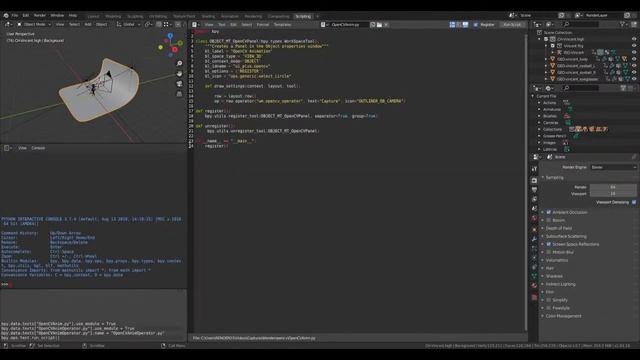The image size is (640, 360).
Task: Open the viewport Add menu
Action: pos(88,24)
